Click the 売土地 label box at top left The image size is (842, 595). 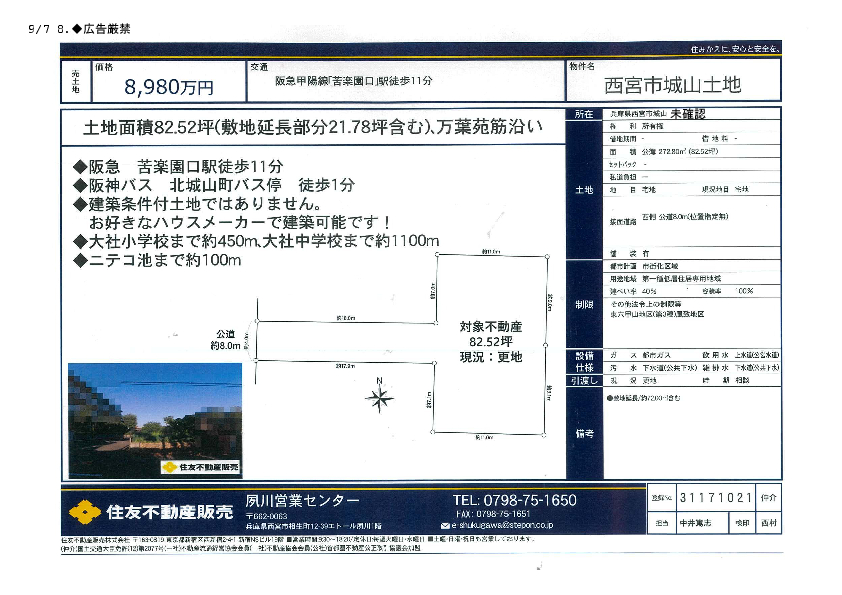coord(76,81)
